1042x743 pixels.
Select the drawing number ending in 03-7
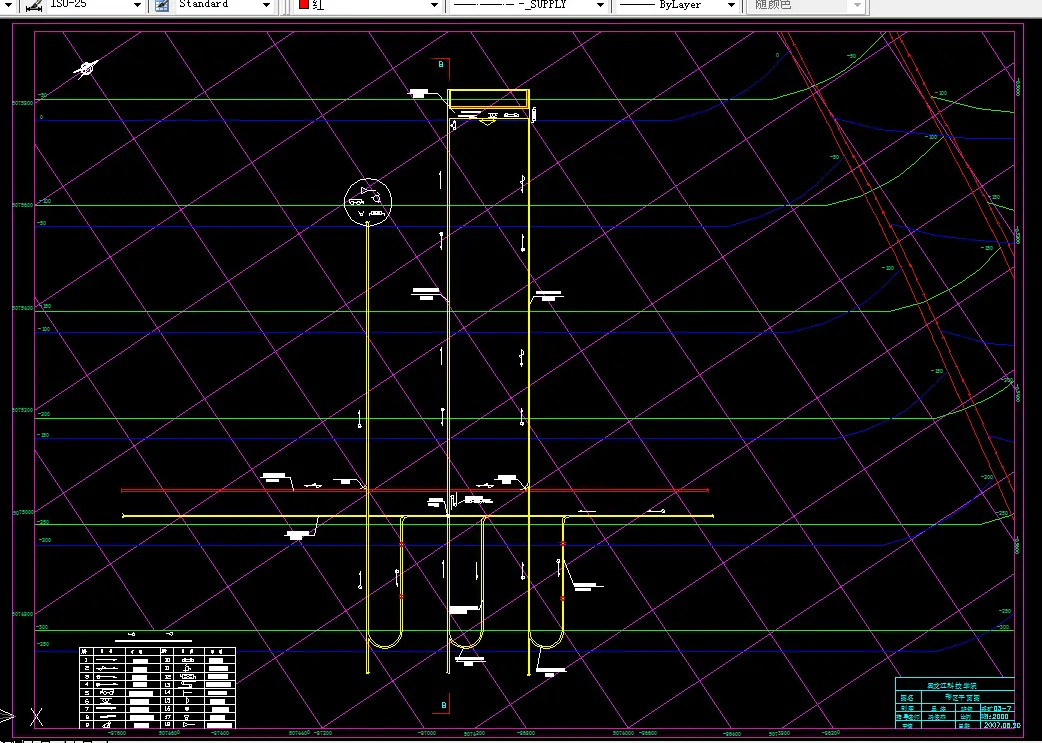pyautogui.click(x=996, y=708)
